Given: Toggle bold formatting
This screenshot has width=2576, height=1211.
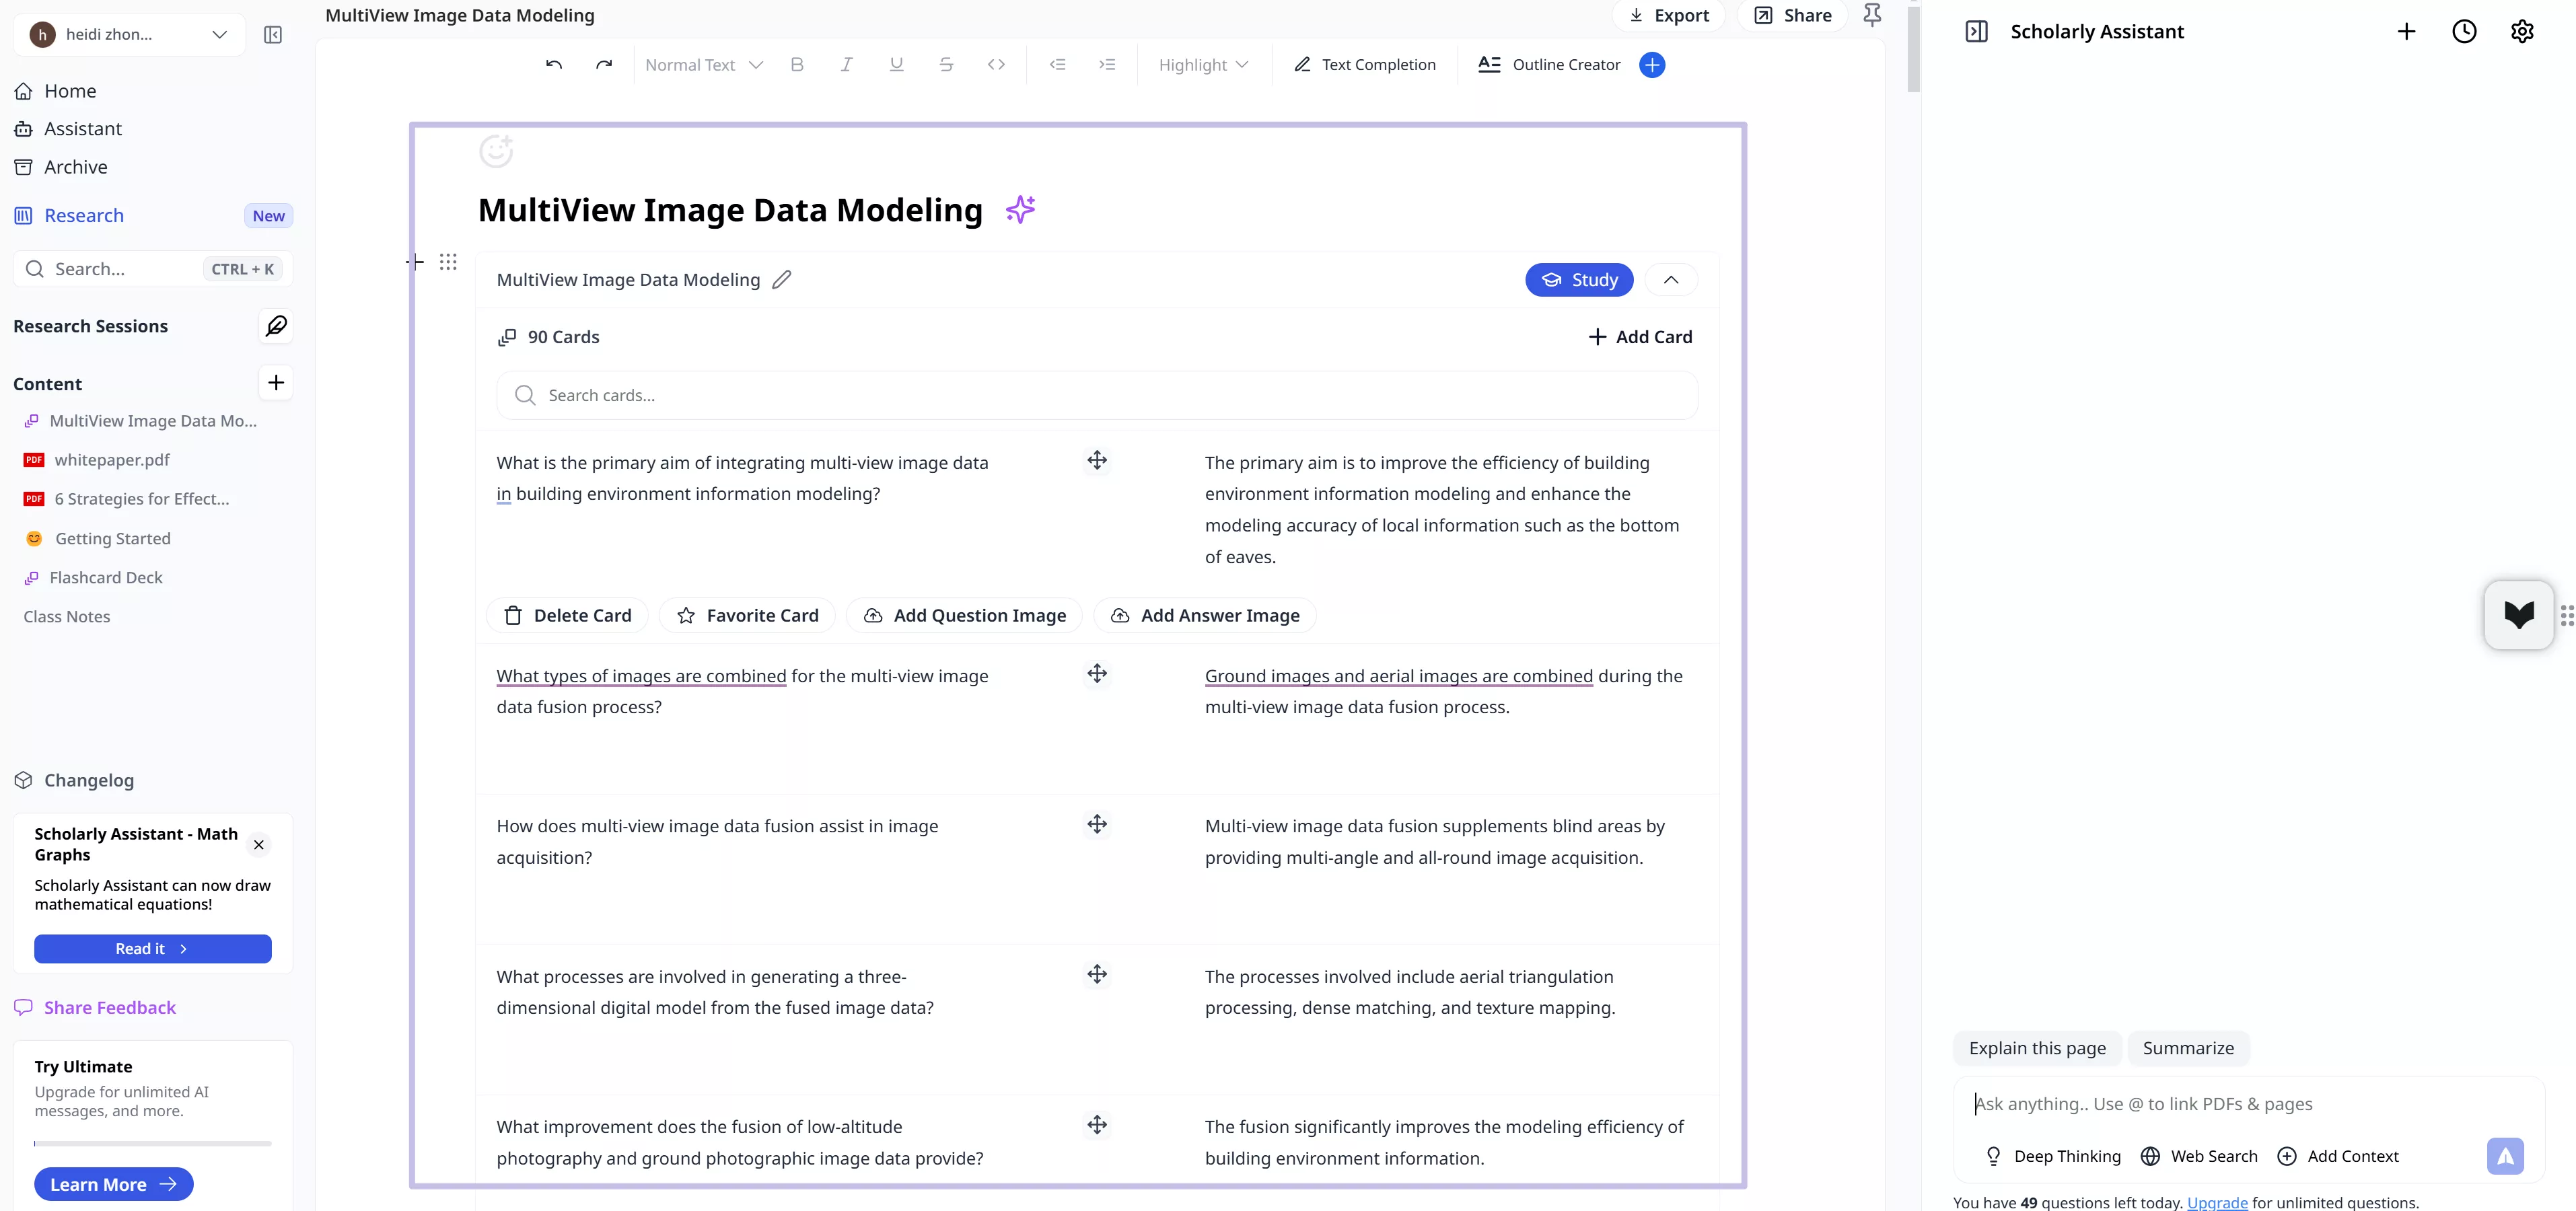Looking at the screenshot, I should pyautogui.click(x=797, y=65).
